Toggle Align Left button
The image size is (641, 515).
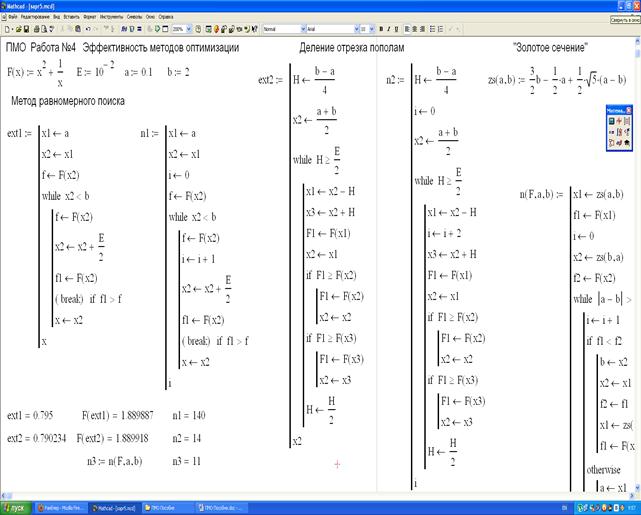click(x=407, y=29)
